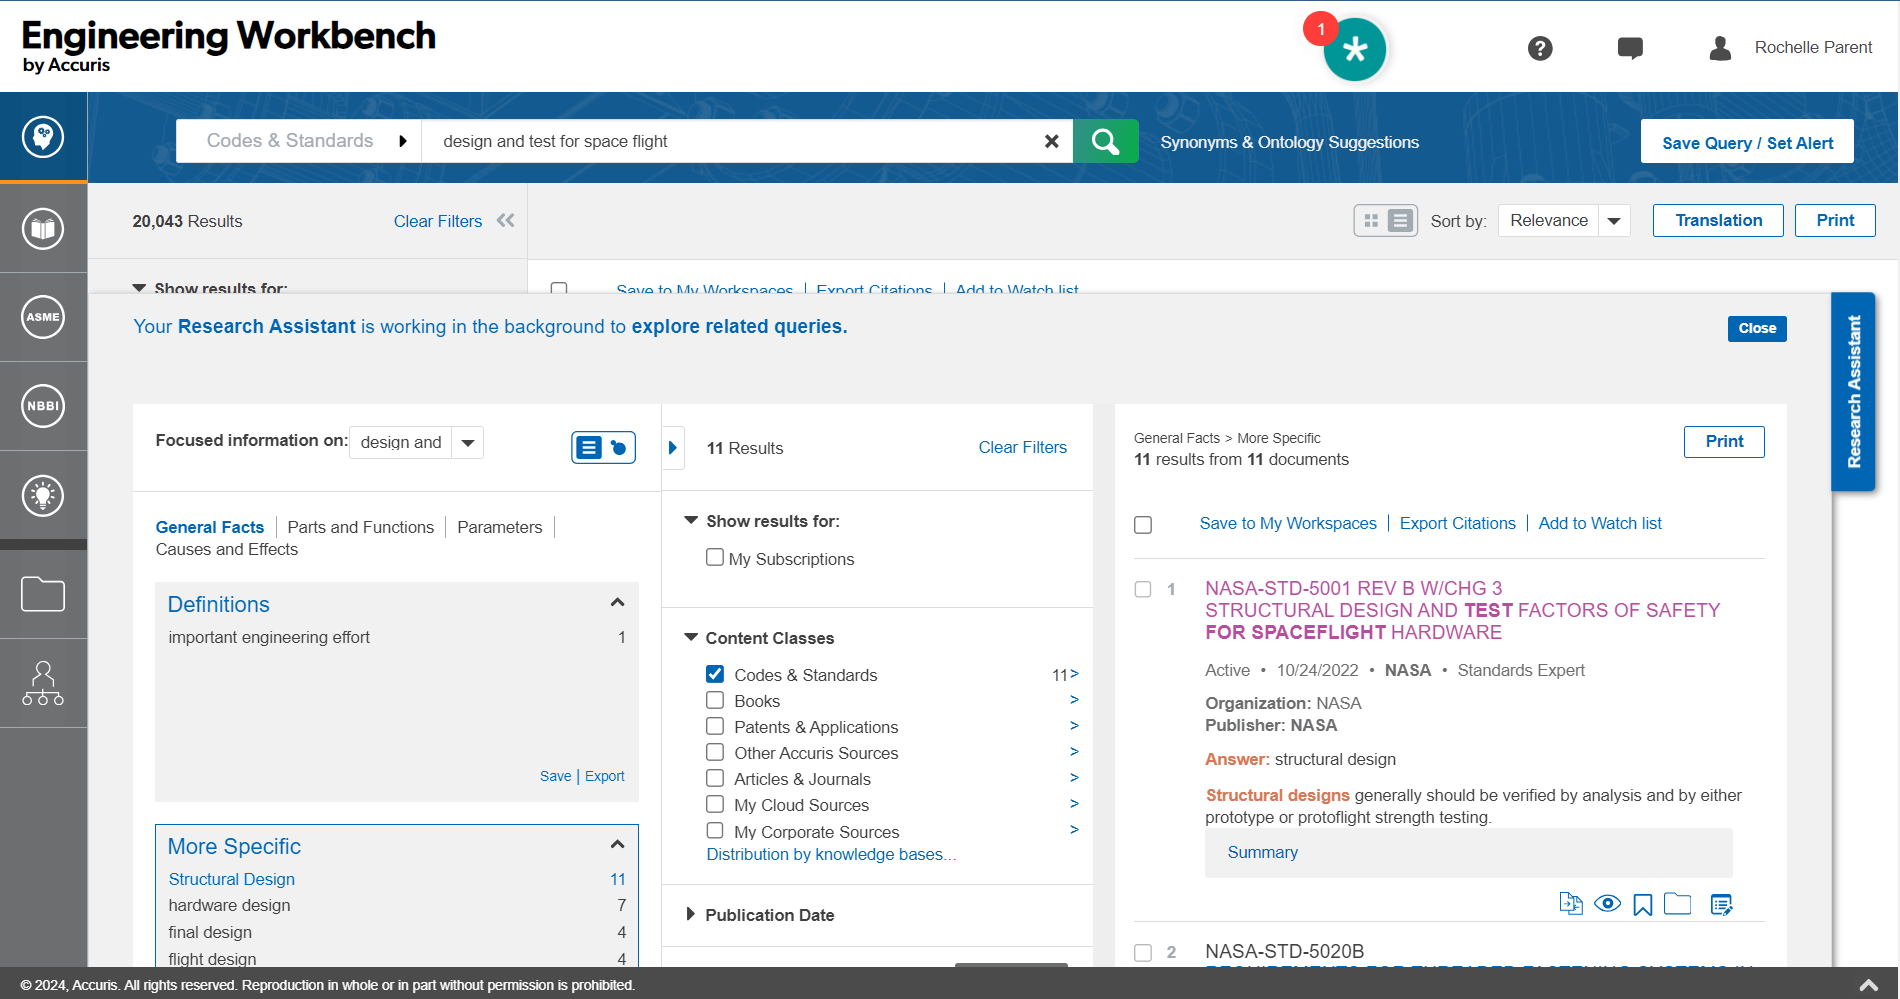The image size is (1900, 999).
Task: Click the help question mark icon
Action: [x=1539, y=48]
